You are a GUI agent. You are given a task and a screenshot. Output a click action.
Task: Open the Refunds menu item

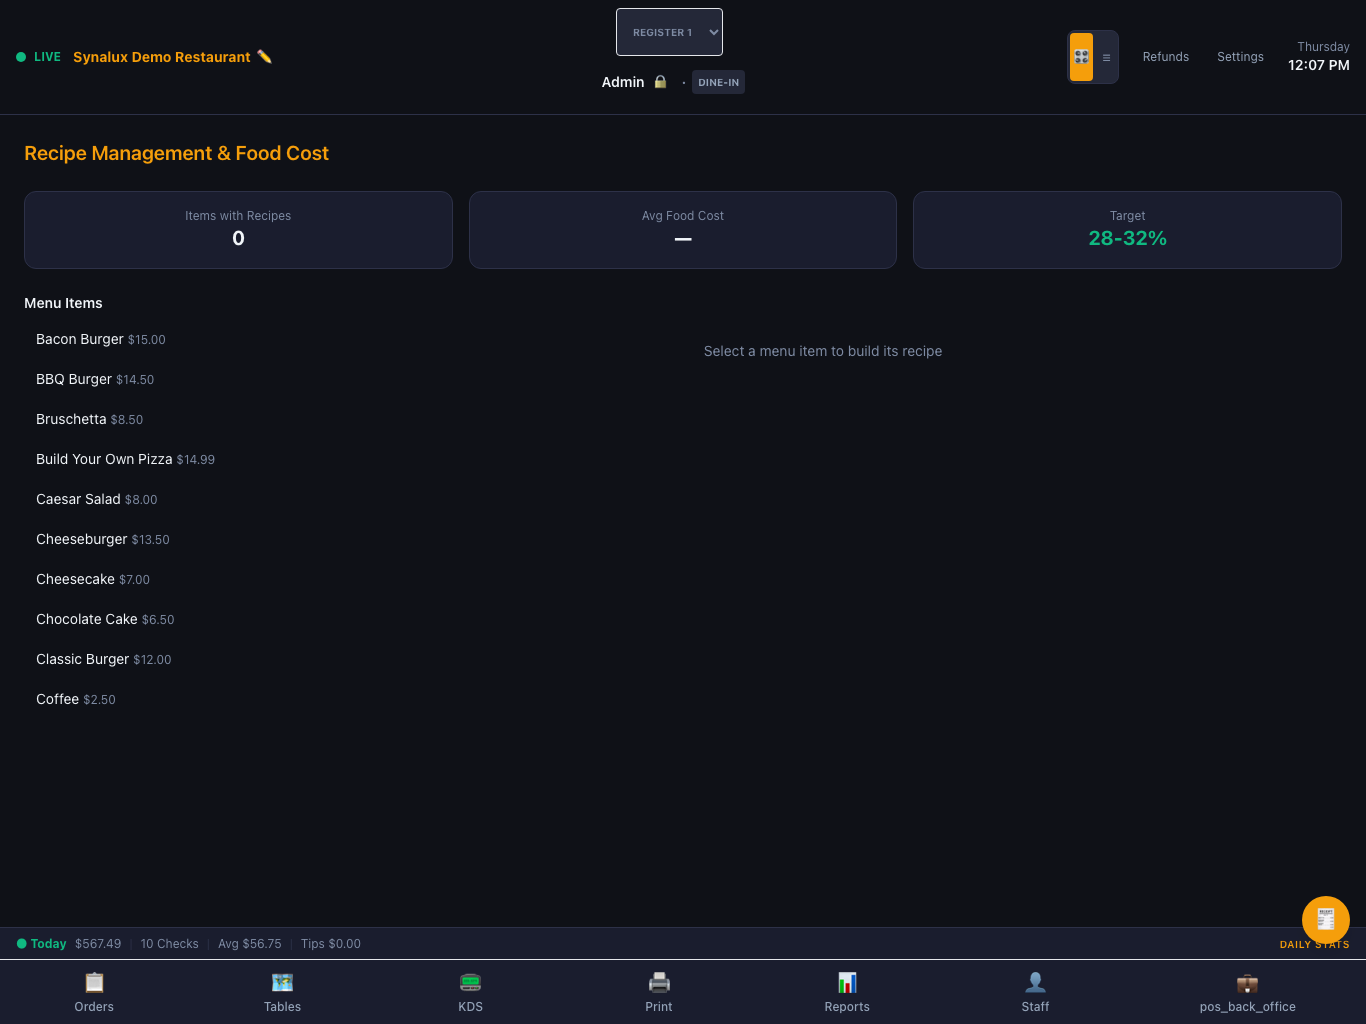click(1166, 57)
